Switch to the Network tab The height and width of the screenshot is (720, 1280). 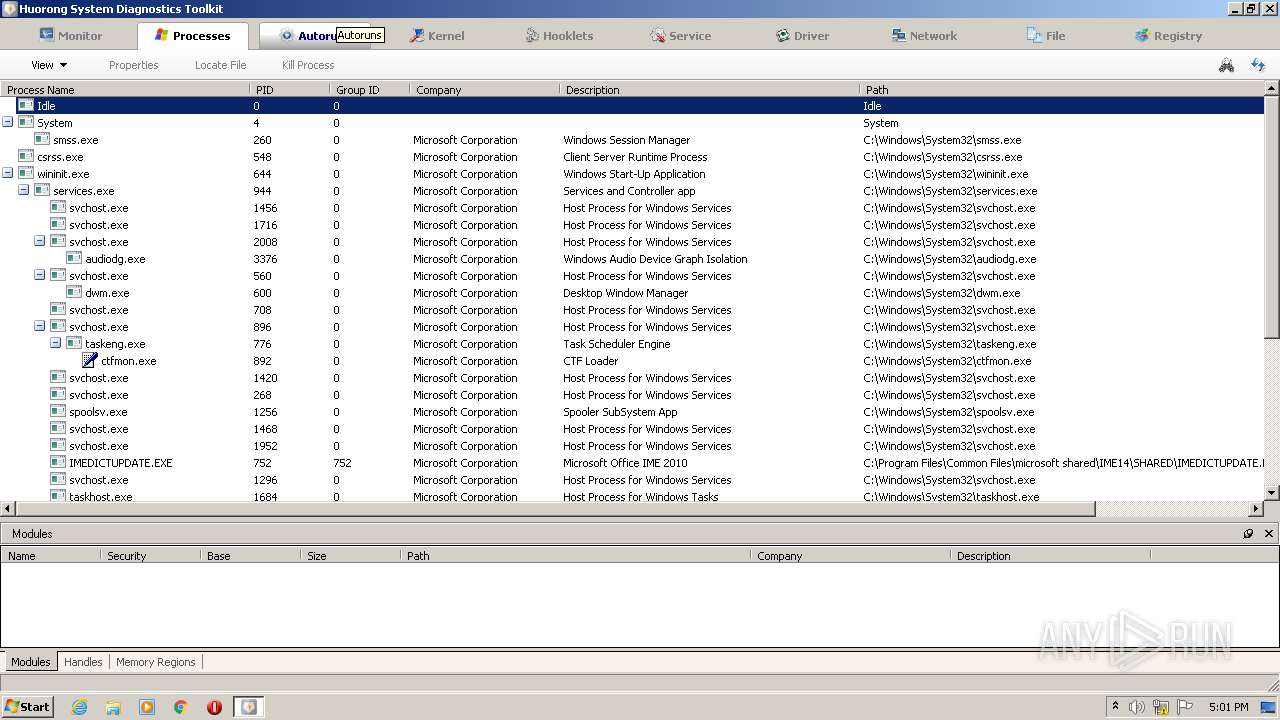(x=924, y=35)
